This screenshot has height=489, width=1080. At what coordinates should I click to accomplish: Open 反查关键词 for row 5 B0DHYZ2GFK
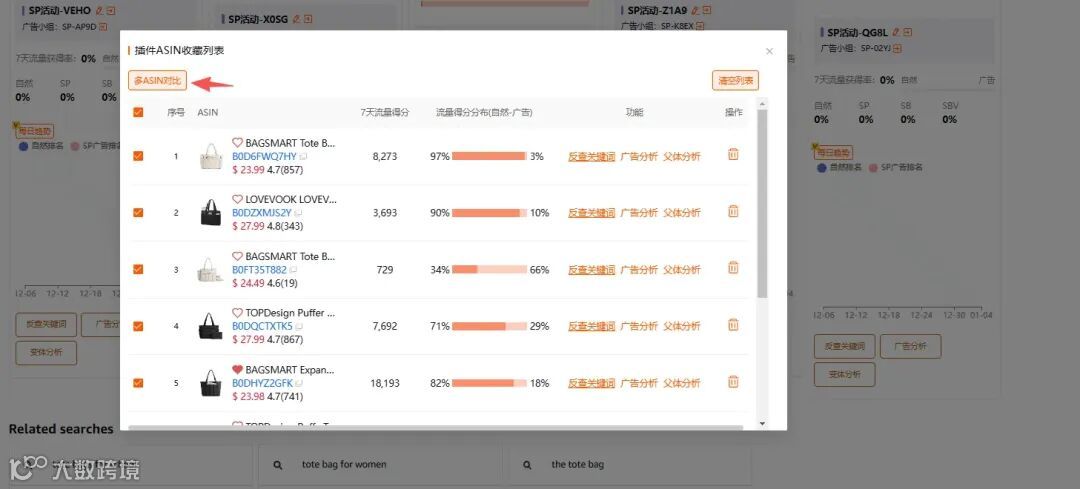(x=592, y=383)
